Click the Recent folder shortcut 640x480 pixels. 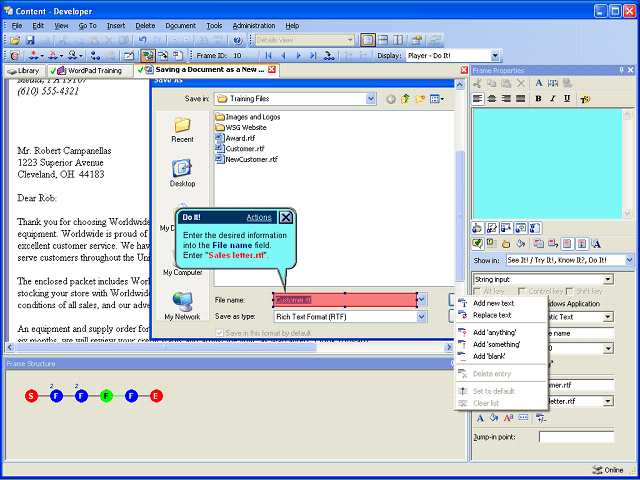(x=182, y=129)
